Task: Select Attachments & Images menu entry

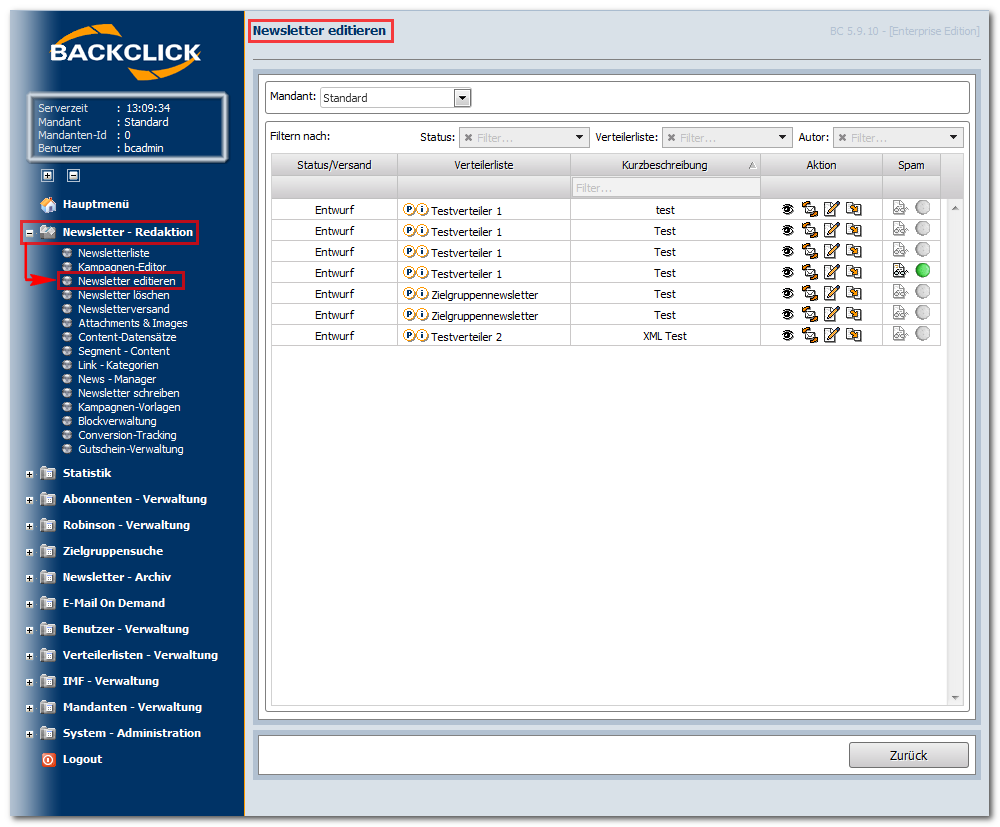Action: (x=133, y=323)
